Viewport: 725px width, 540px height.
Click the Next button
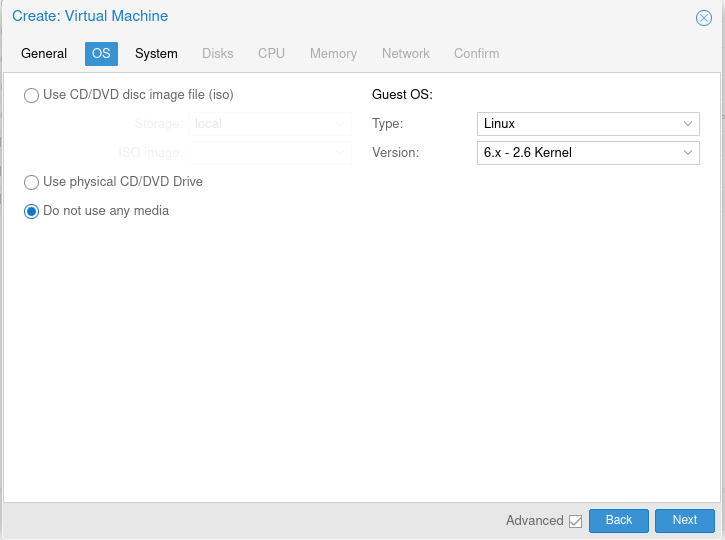click(684, 520)
